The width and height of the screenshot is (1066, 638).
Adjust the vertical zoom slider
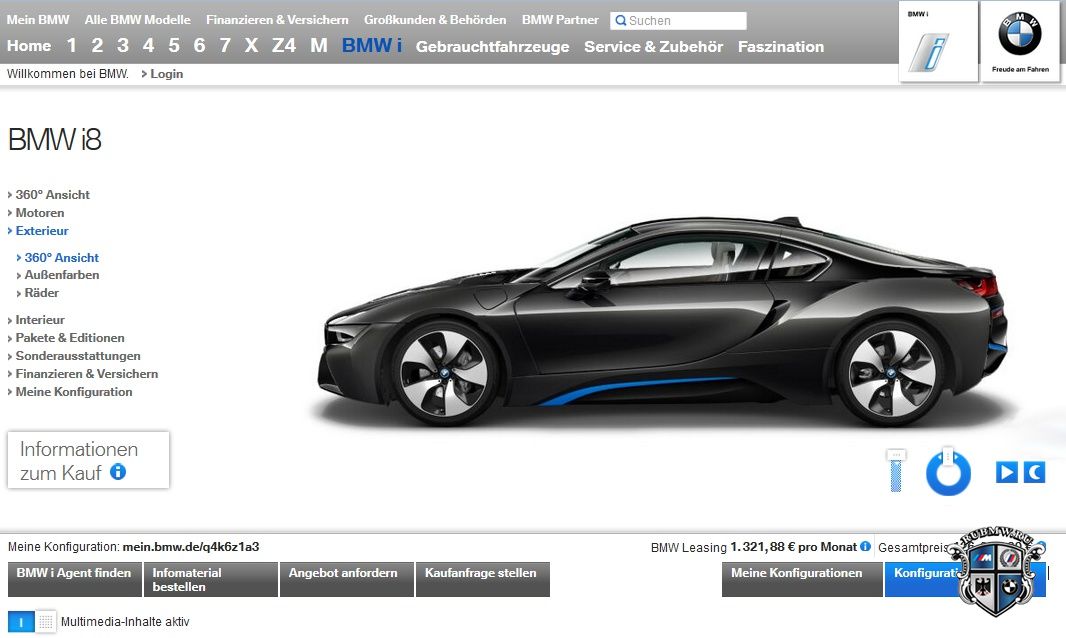[896, 471]
